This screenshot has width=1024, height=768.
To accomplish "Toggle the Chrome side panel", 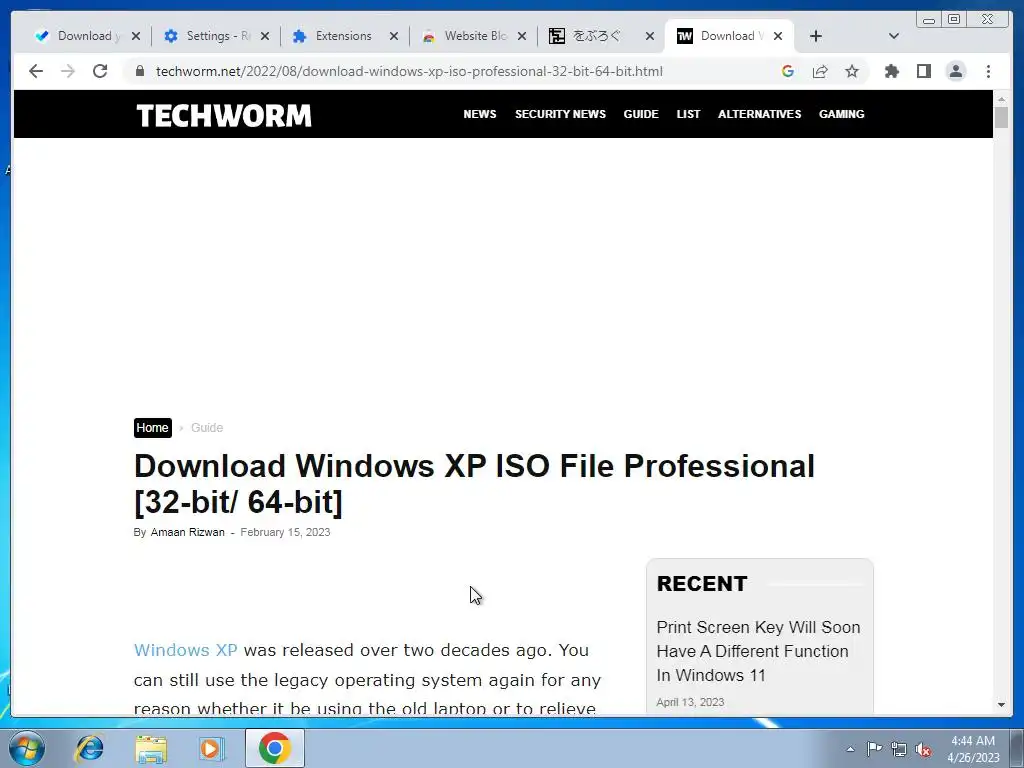I will (x=923, y=71).
